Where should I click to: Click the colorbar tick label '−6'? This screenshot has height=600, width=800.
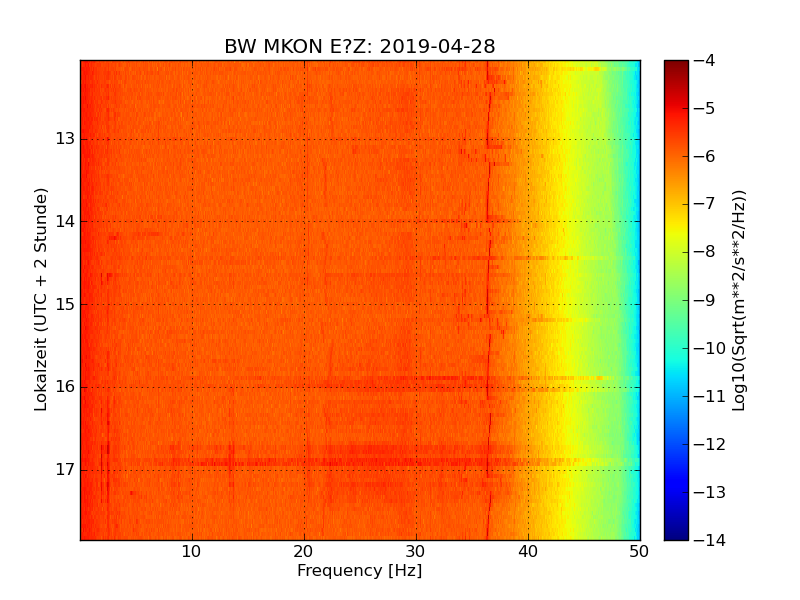coord(705,156)
